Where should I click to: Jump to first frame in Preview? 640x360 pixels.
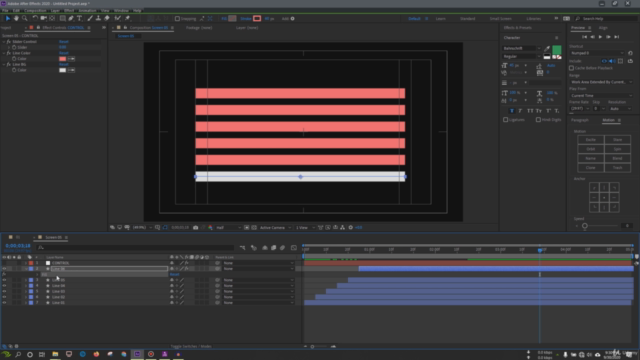584,37
